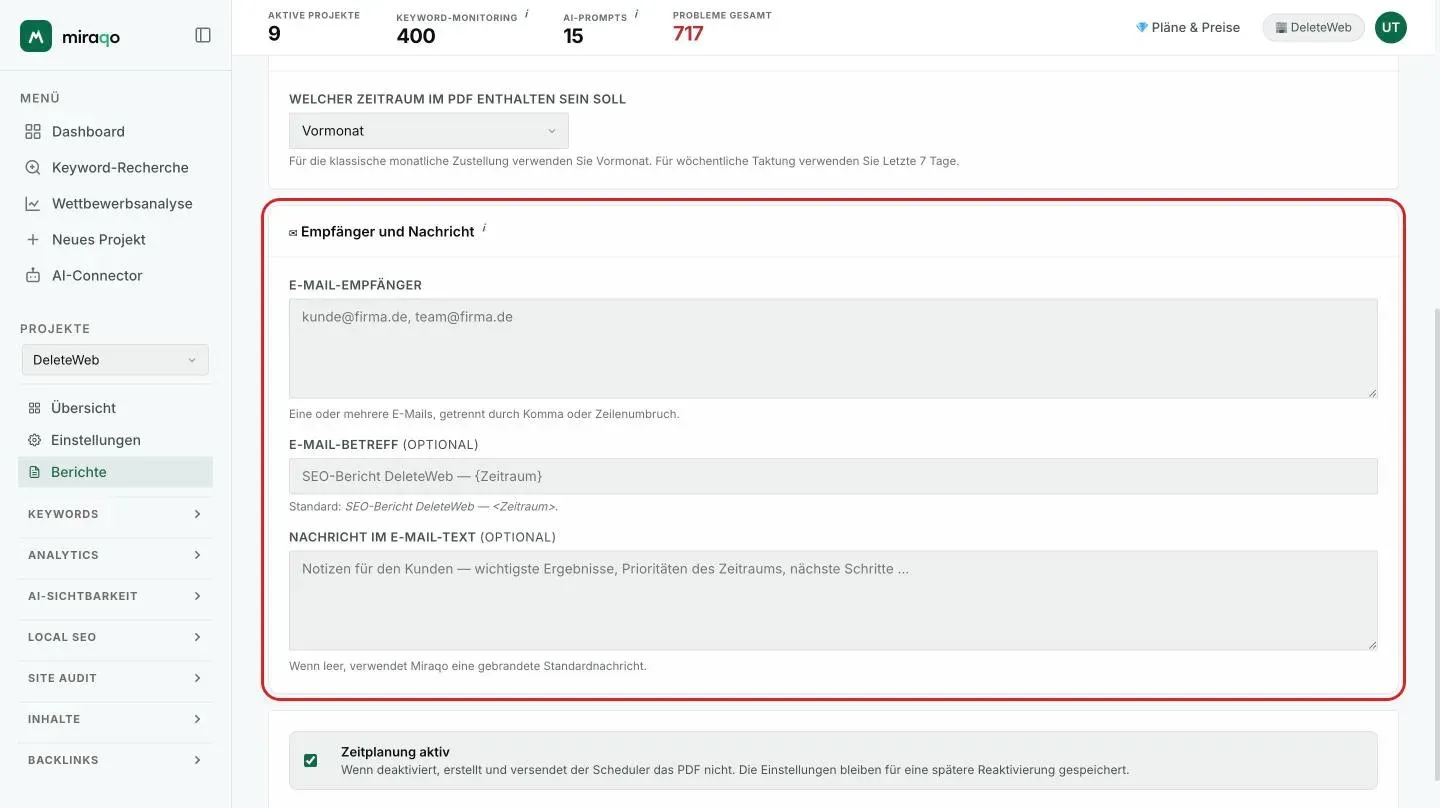Screen dimensions: 1440x808
Task: Go to Dashboard in the menu
Action: pyautogui.click(x=88, y=131)
